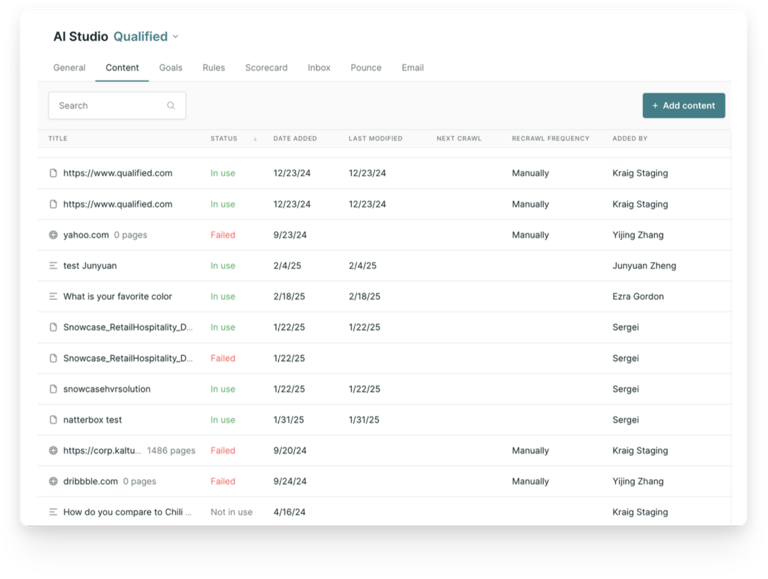The width and height of the screenshot is (768, 579).
Task: Click the 9/20/24 date cell
Action: [x=290, y=450]
